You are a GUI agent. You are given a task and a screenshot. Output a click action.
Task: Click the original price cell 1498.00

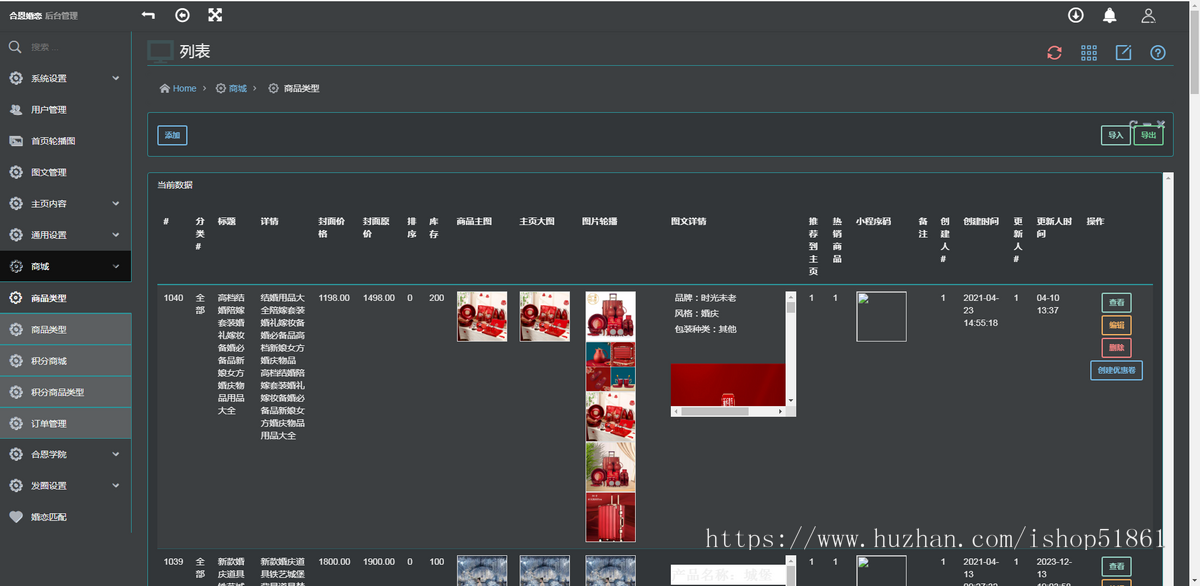pyautogui.click(x=379, y=298)
